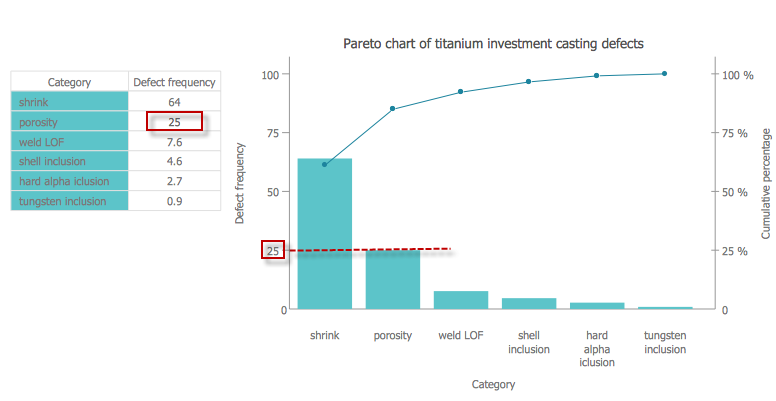Click the hard alpha iclusion cell
Viewport: 776px width, 401px height.
tap(70, 181)
